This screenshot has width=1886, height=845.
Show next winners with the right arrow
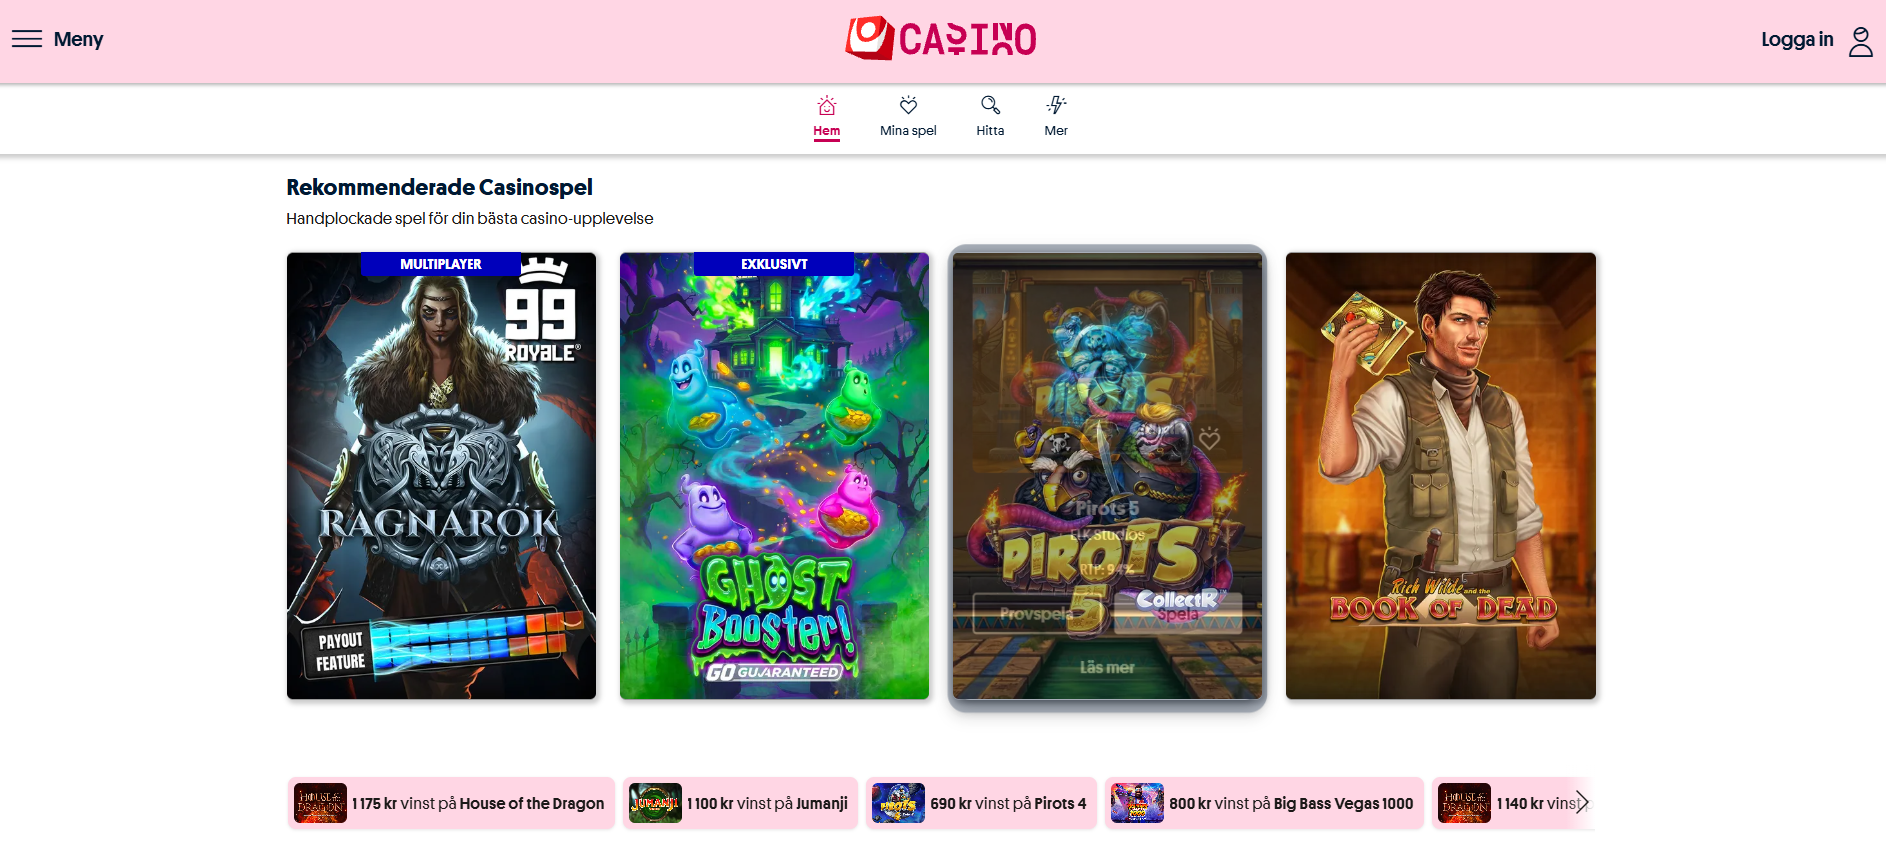(1581, 803)
